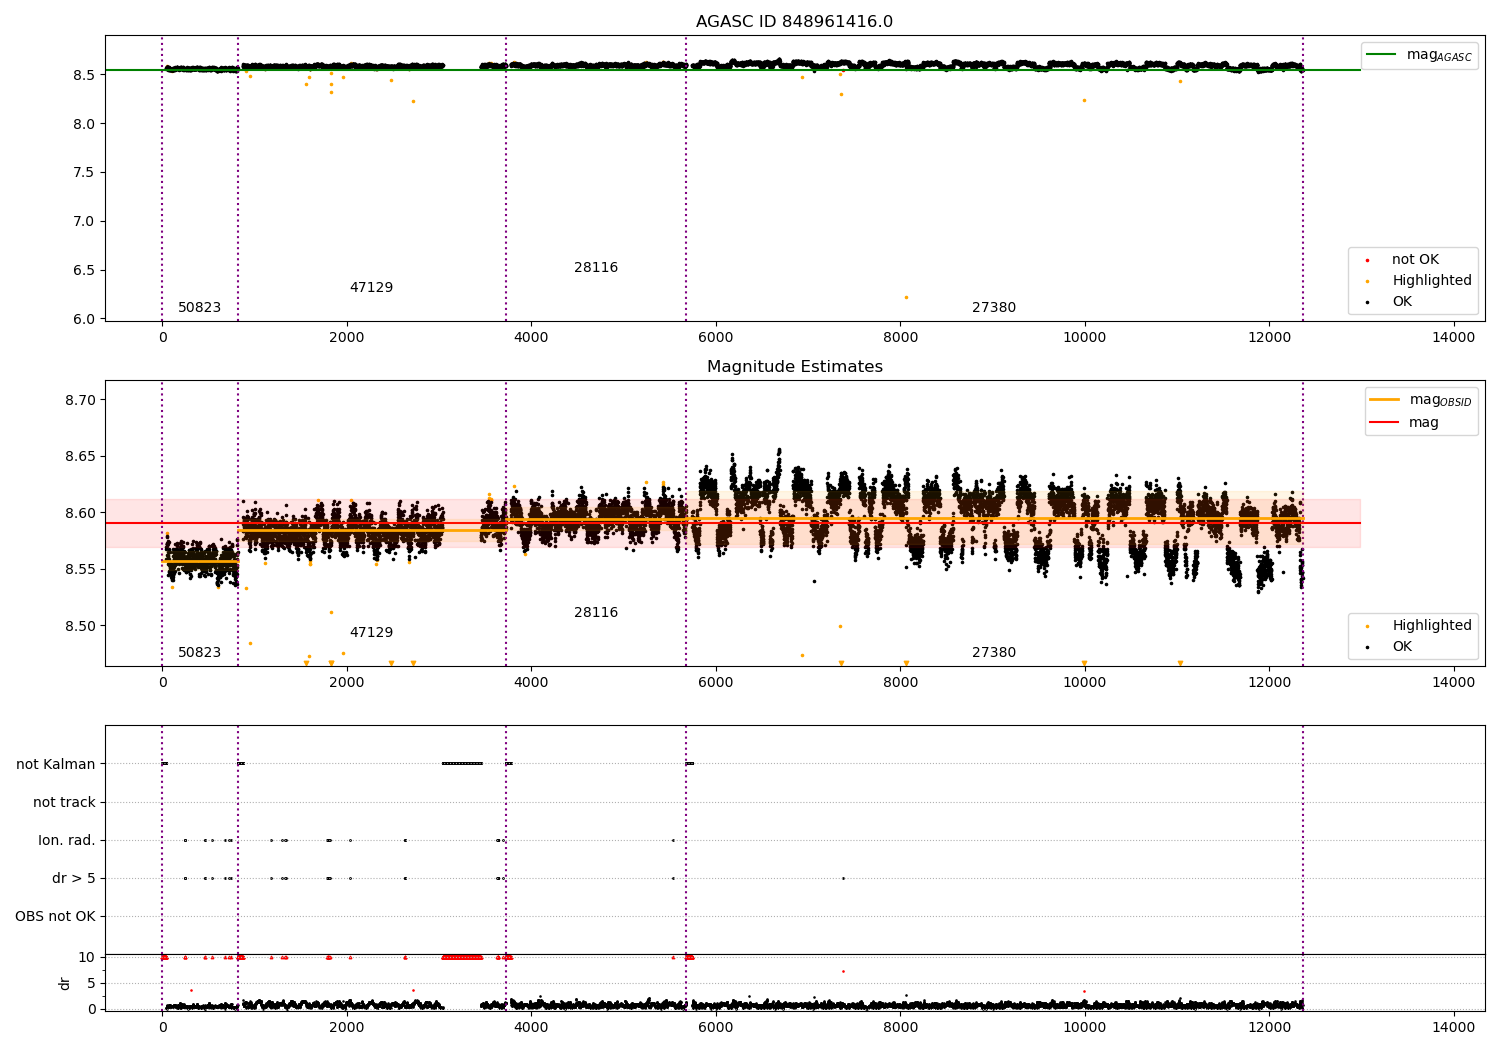This screenshot has height=1050, width=1500.
Task: Click obsid label 50823 in Magnitude Estimates plot
Action: click(199, 653)
